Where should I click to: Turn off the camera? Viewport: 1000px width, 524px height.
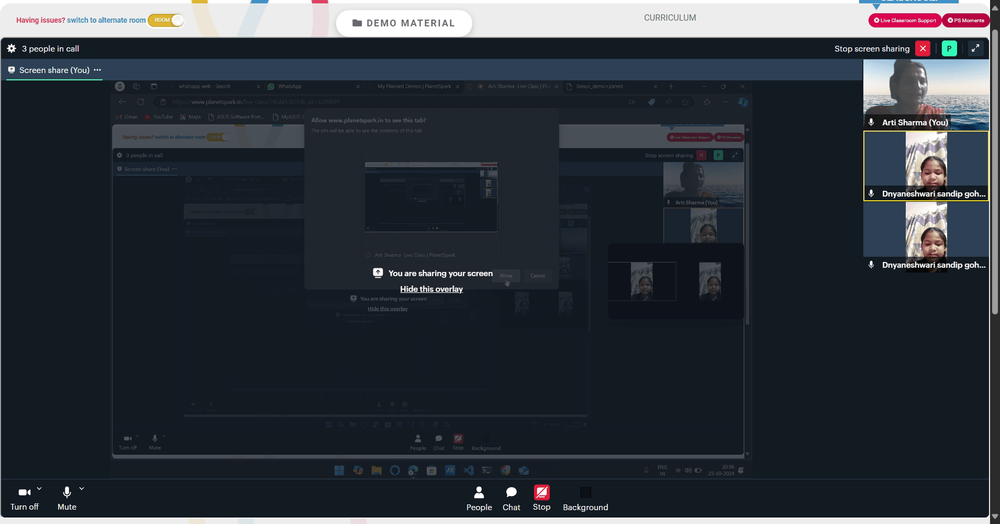24,499
